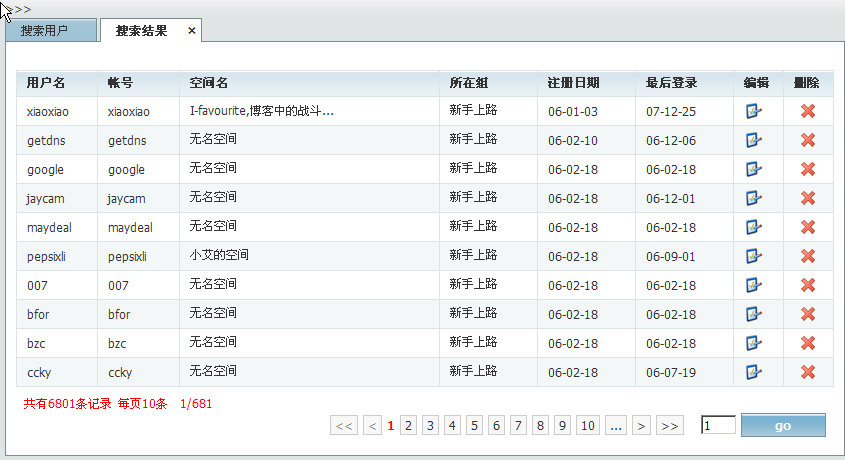Viewport: 845px width, 460px height.
Task: Edit the ccky user row
Action: tap(753, 373)
